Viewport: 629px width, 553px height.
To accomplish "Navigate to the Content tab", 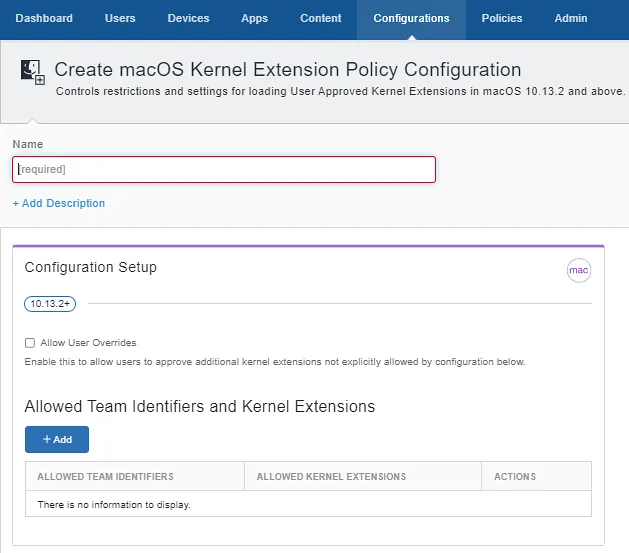I will (x=321, y=18).
